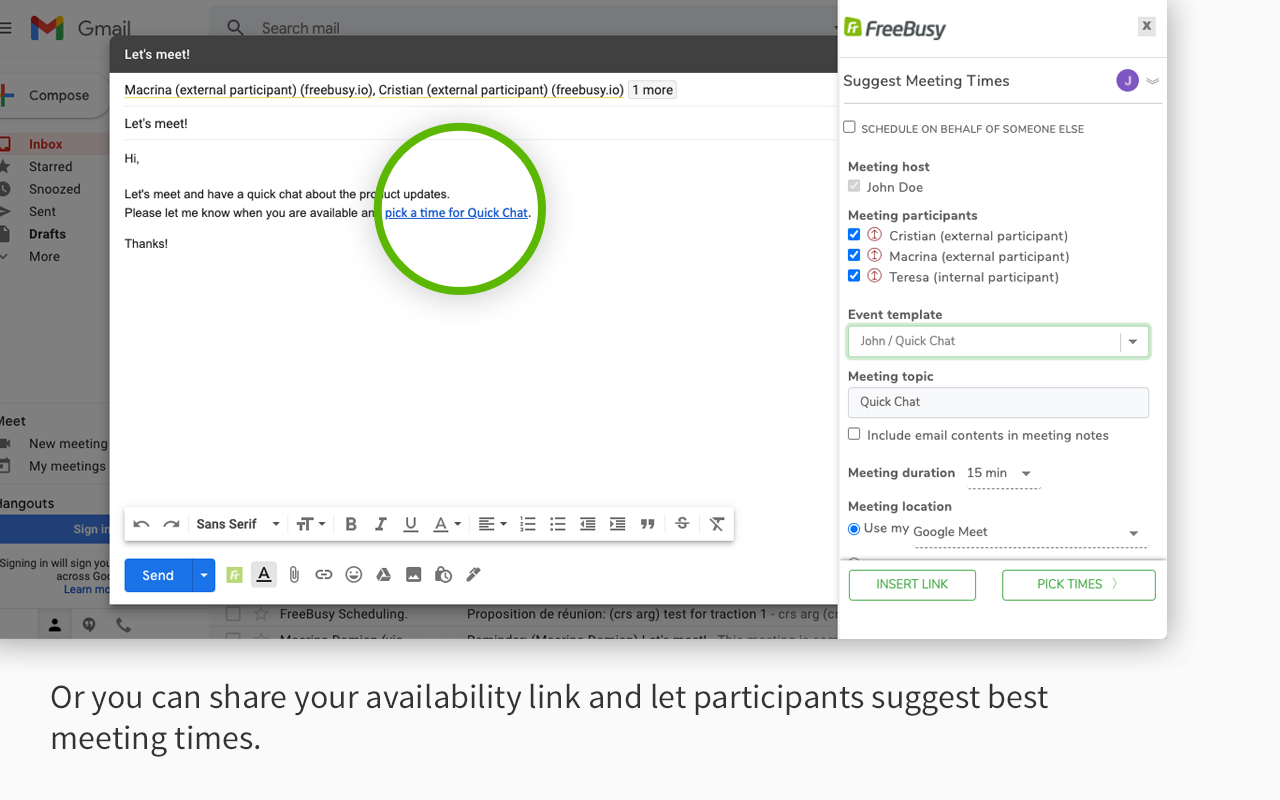Remove formatting from selected text
The width and height of the screenshot is (1280, 800).
point(717,524)
